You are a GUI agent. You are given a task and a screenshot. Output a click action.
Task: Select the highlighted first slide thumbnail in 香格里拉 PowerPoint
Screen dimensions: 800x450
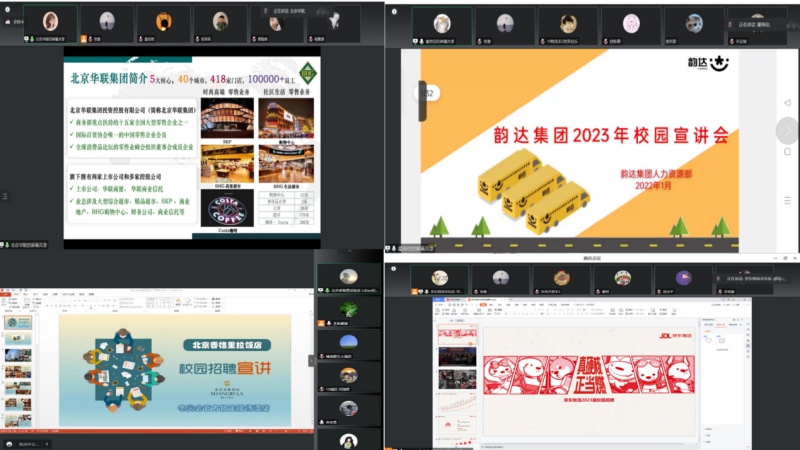coord(18,322)
